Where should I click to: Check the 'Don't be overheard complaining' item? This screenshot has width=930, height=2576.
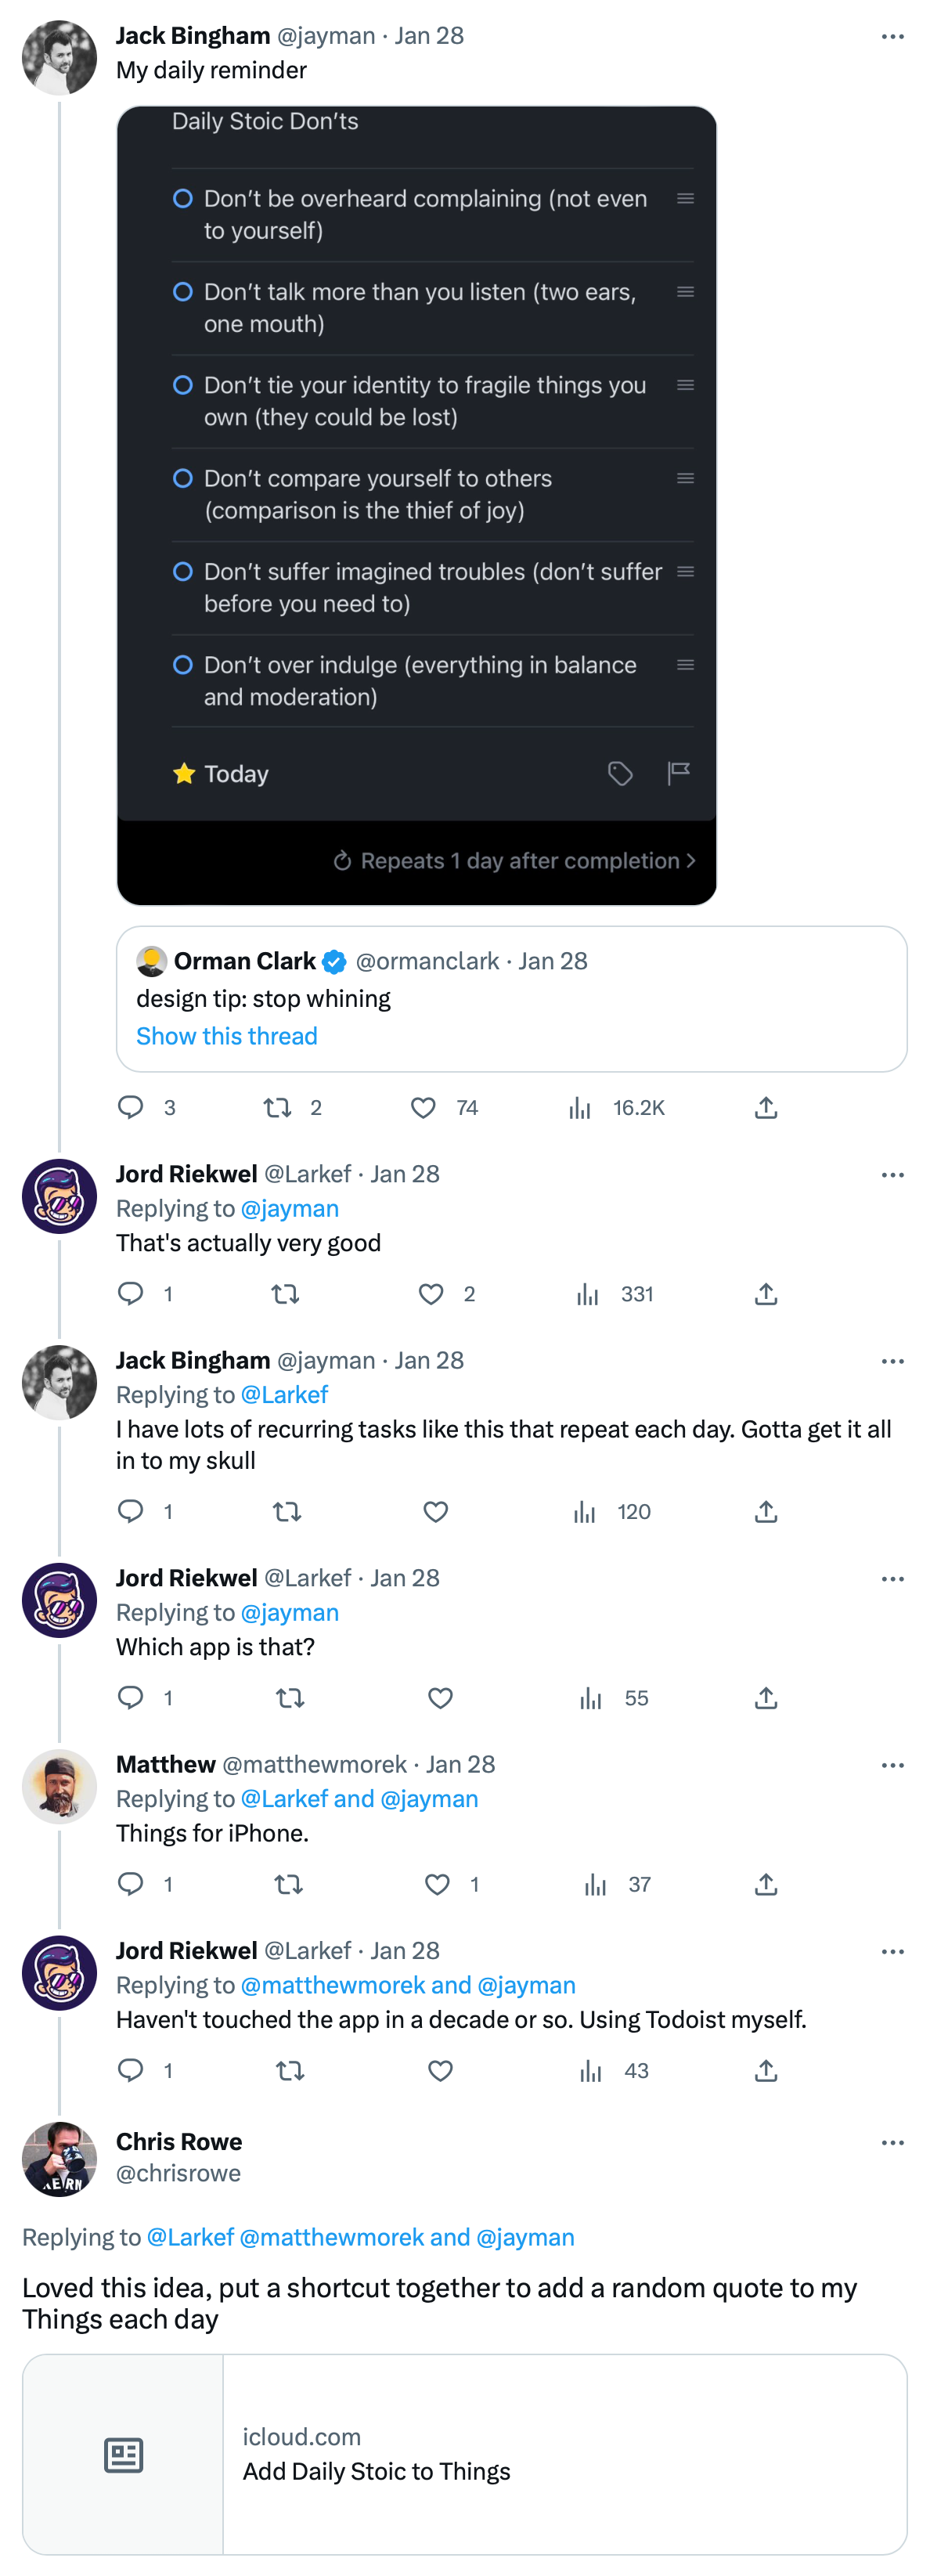tap(183, 198)
